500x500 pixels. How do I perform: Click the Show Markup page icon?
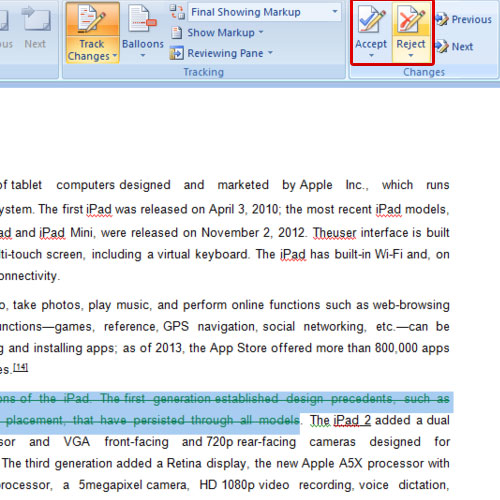tap(176, 33)
